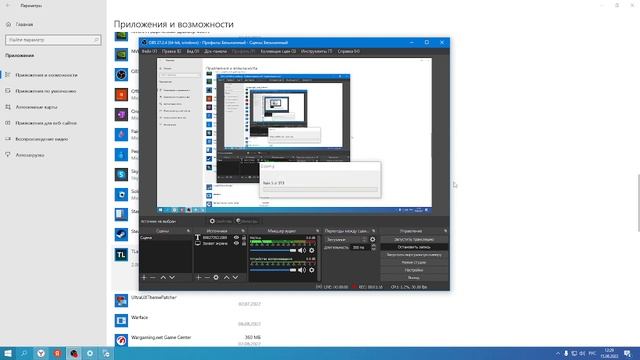Viewport: 640px width, 360px height.
Task: Remove the selected scene with the minus icon
Action: [153, 277]
